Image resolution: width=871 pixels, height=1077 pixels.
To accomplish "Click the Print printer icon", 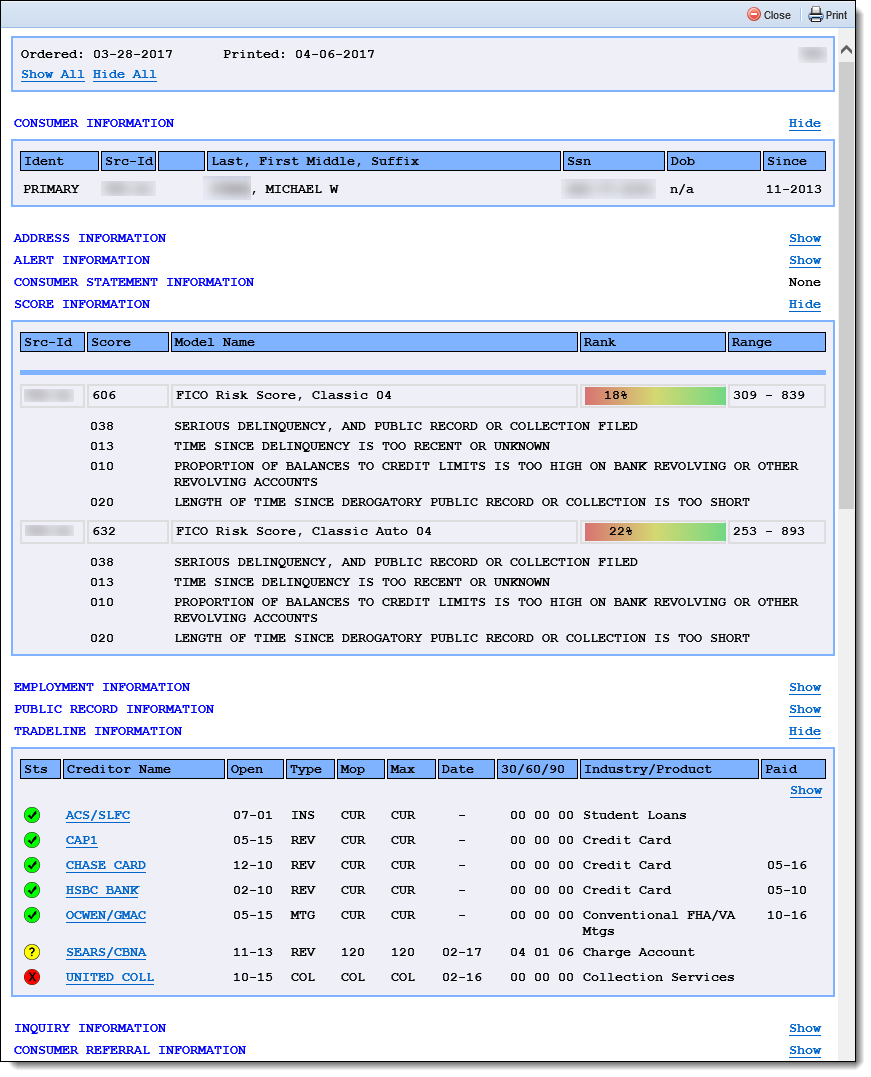I will 815,14.
